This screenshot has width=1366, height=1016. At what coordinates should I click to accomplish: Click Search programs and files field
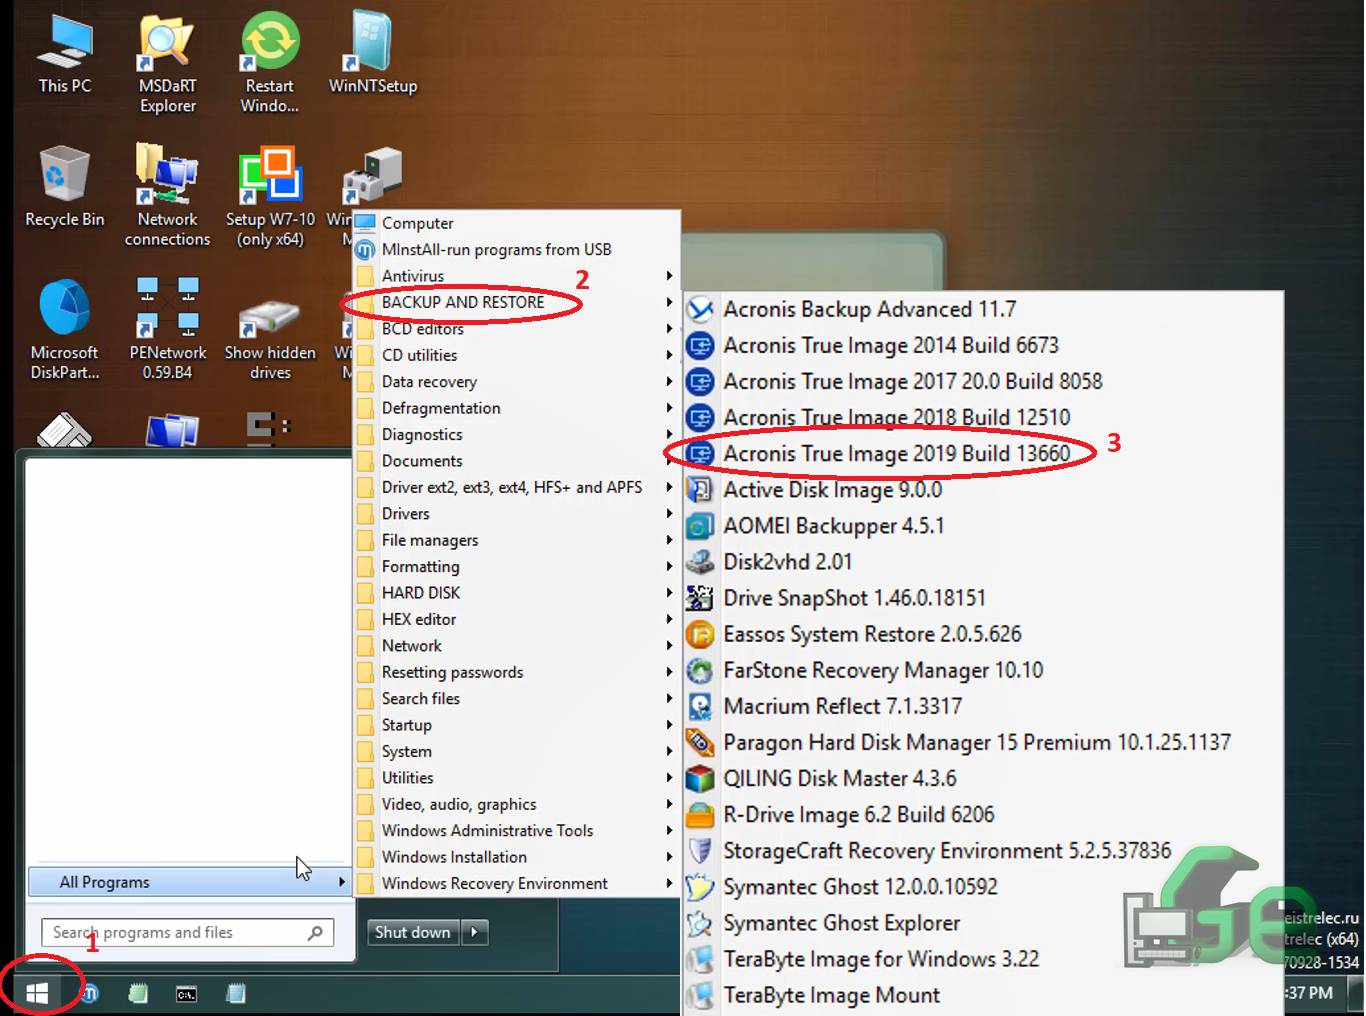pyautogui.click(x=187, y=932)
